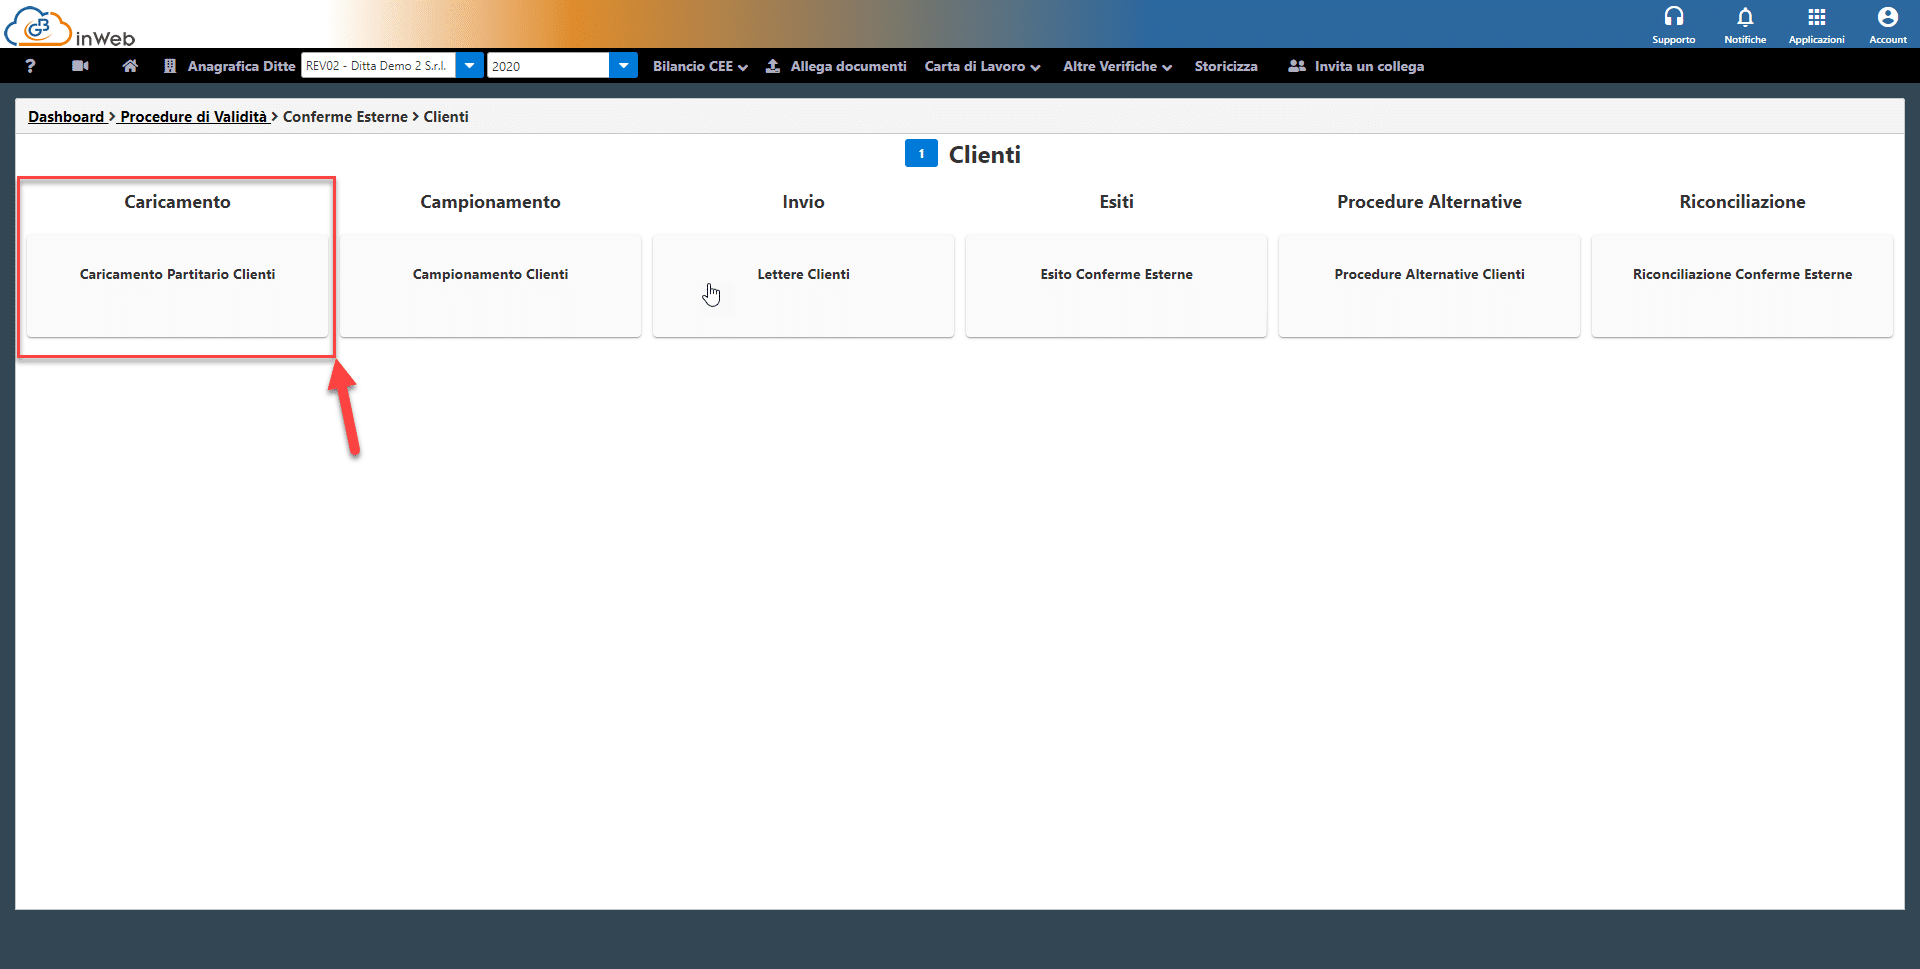Open Notifiche bell icon
The image size is (1920, 969).
click(x=1745, y=24)
